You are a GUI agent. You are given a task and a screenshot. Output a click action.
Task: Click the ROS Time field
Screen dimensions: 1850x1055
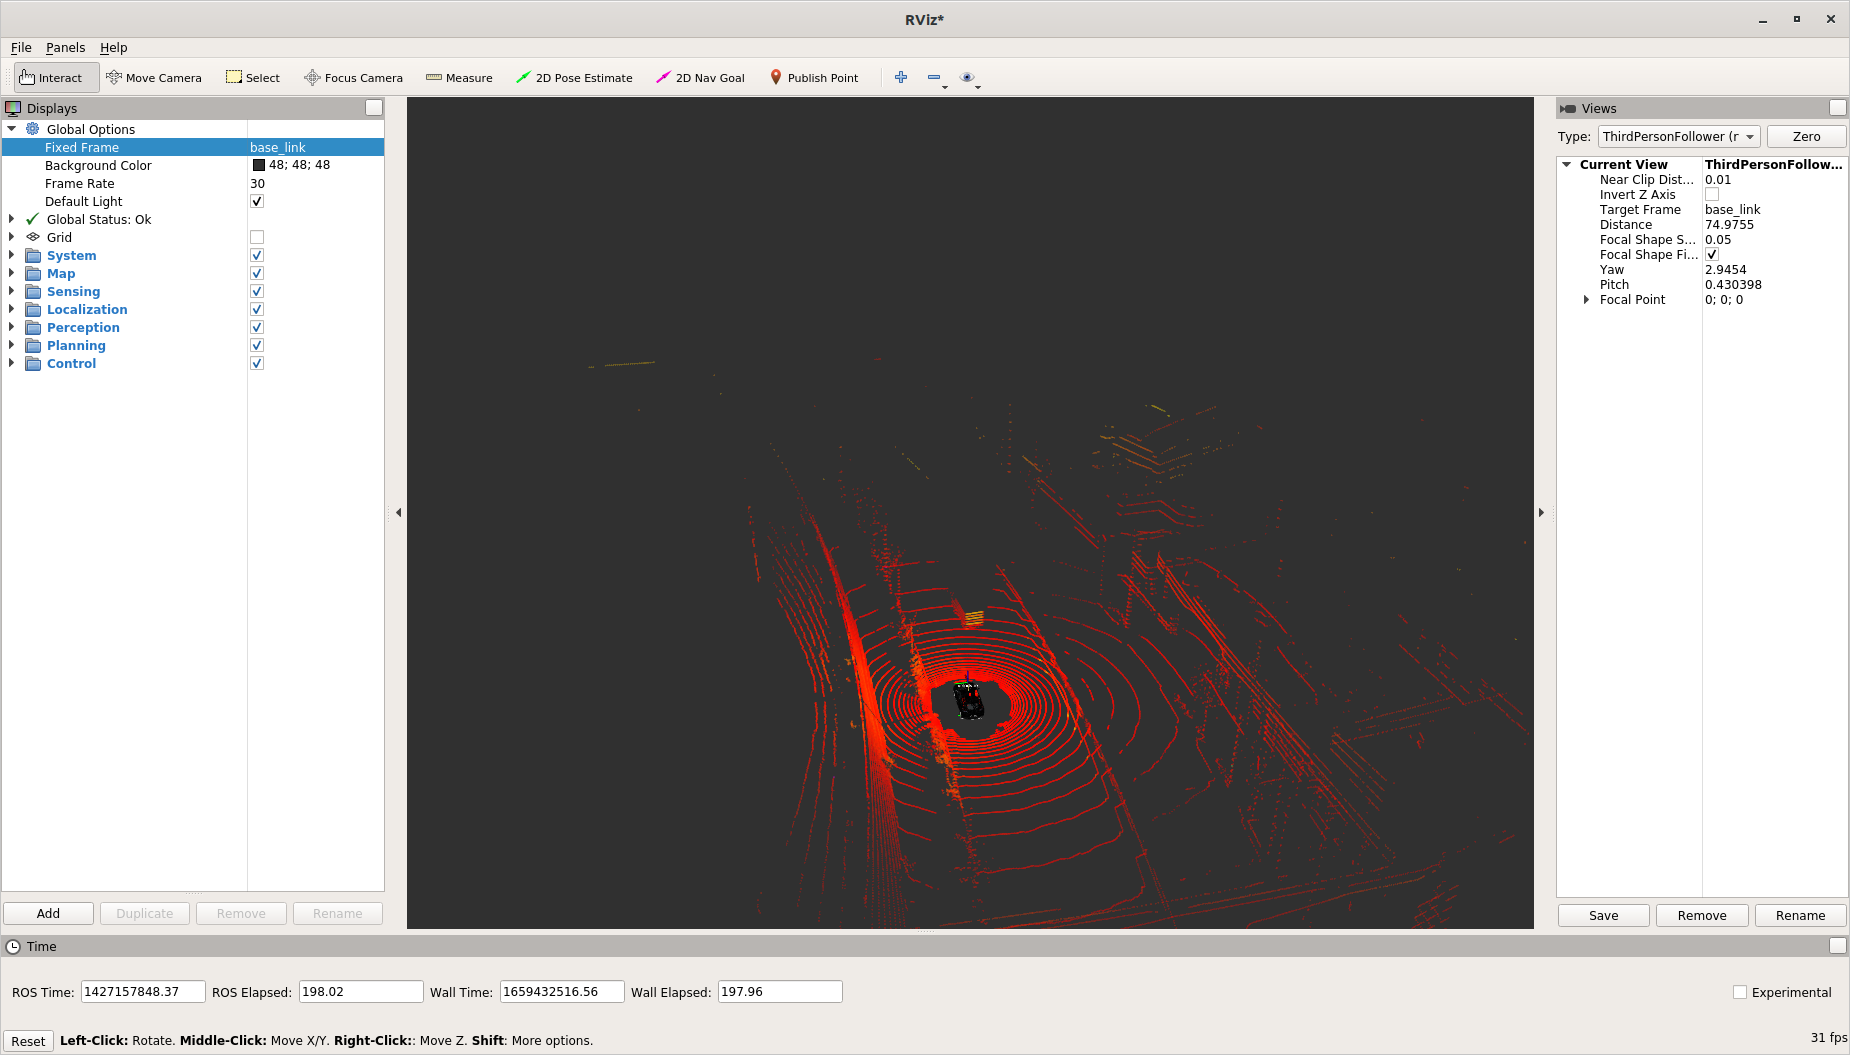143,992
